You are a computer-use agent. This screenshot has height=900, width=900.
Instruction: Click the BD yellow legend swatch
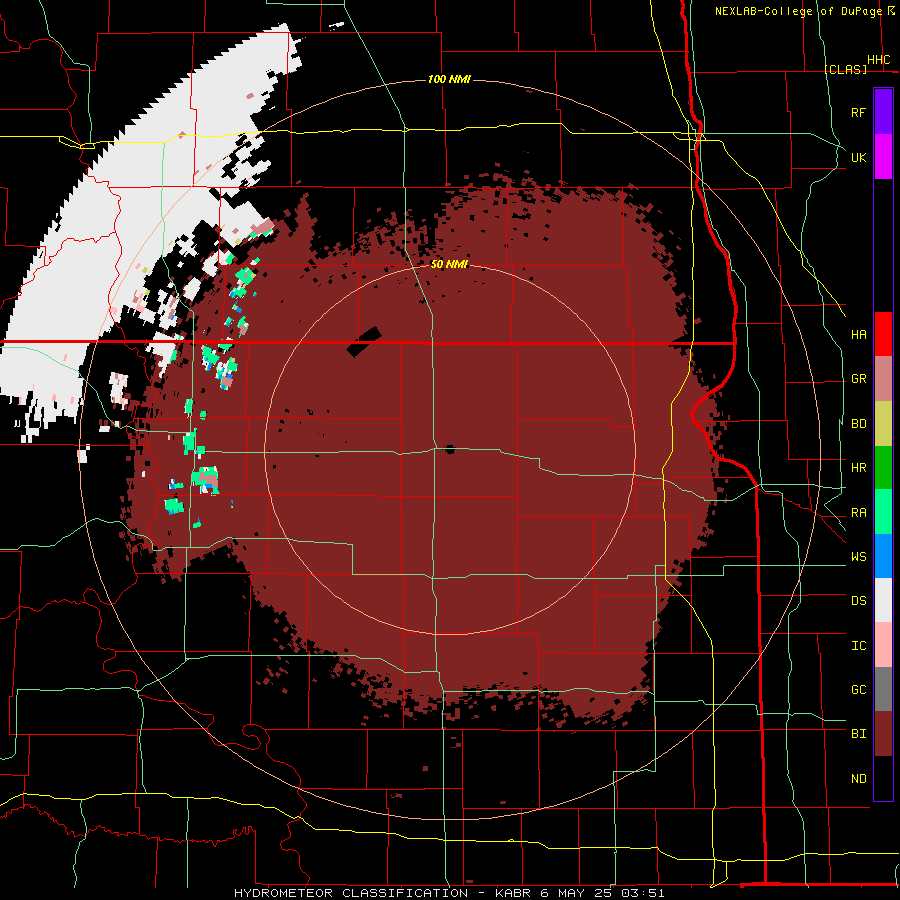pyautogui.click(x=883, y=424)
